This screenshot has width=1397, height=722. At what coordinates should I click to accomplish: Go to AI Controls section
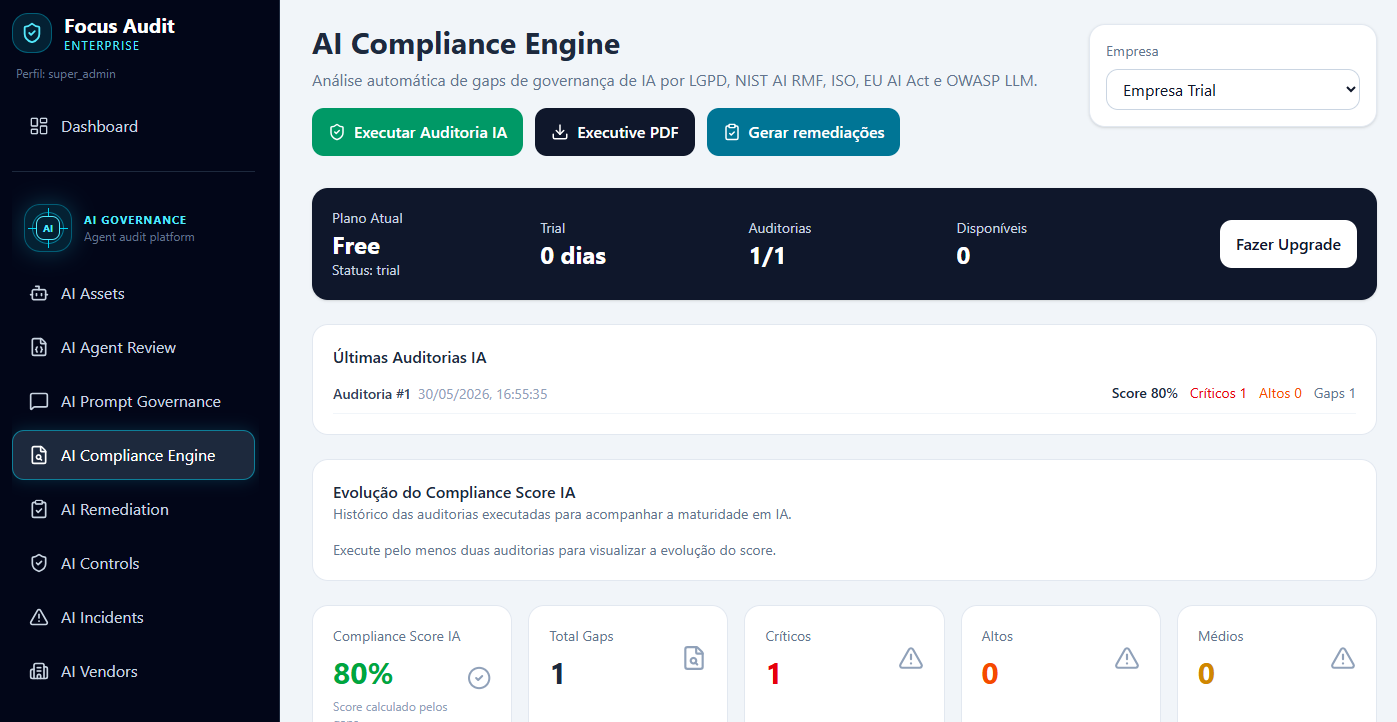tap(134, 563)
